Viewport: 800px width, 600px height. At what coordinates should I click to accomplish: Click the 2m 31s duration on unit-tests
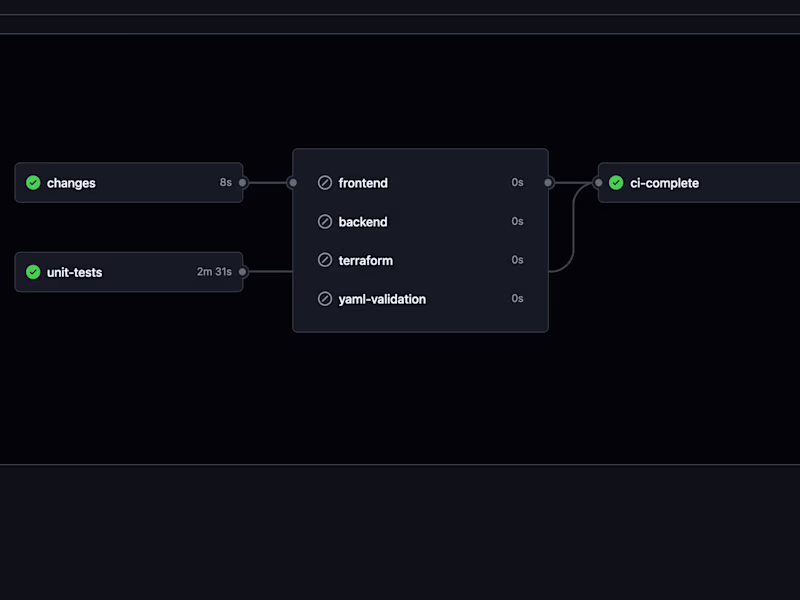pos(215,272)
